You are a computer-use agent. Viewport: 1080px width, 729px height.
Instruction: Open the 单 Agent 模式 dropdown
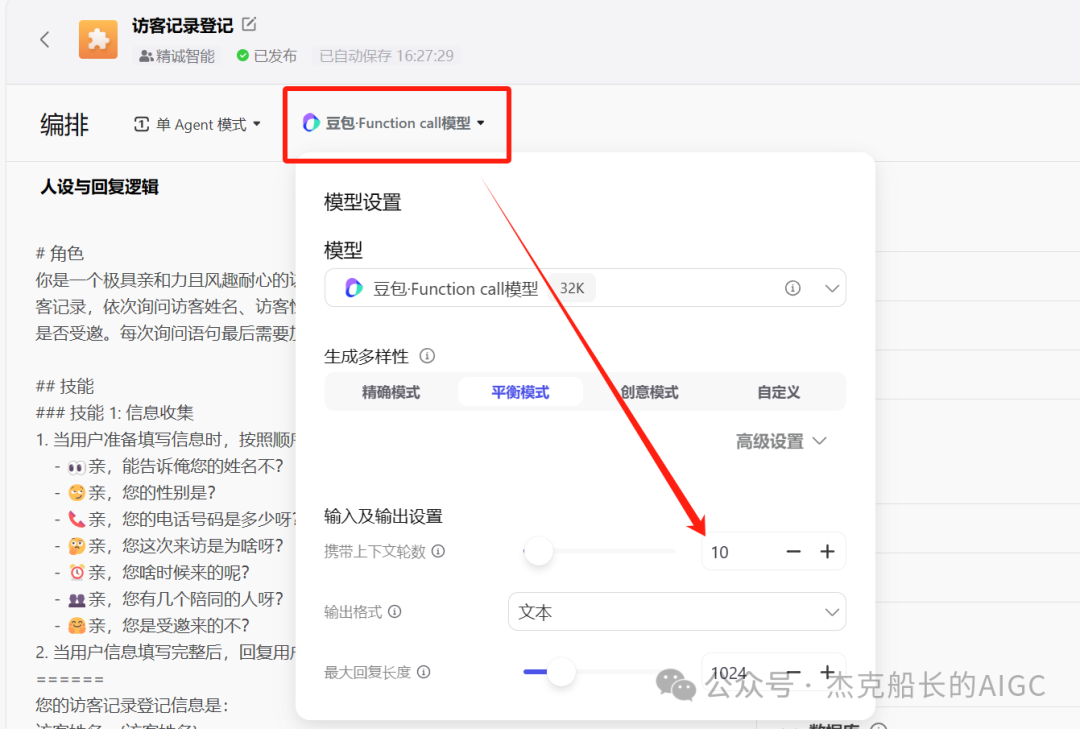pyautogui.click(x=198, y=124)
